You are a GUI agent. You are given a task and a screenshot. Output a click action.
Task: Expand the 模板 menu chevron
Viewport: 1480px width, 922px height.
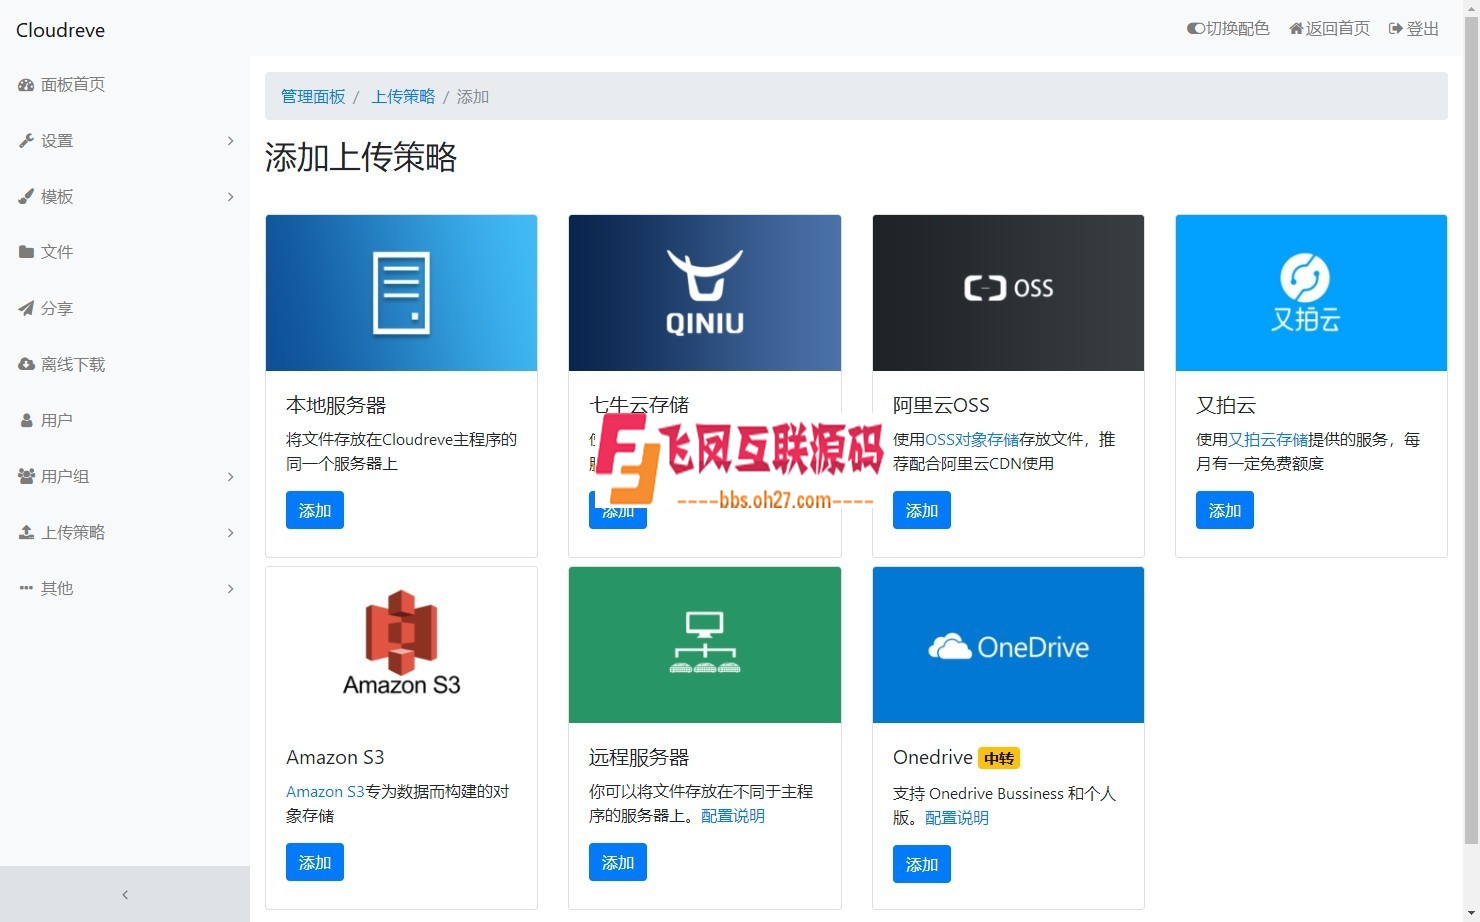click(x=230, y=197)
